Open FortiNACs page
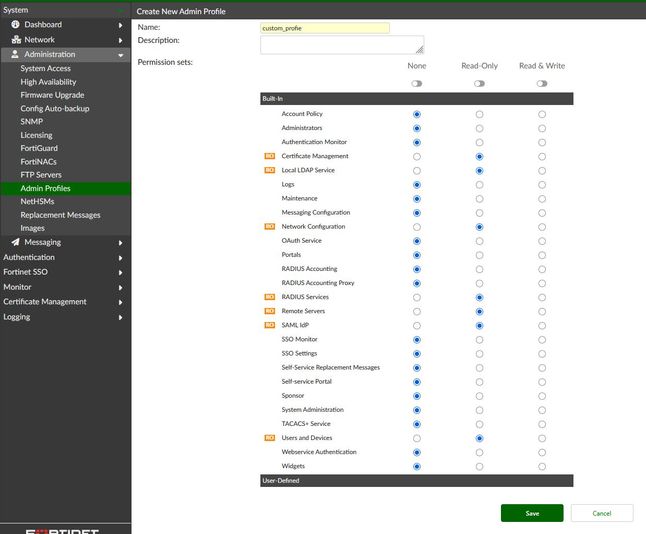Screen dimensions: 646x534 tap(38, 162)
